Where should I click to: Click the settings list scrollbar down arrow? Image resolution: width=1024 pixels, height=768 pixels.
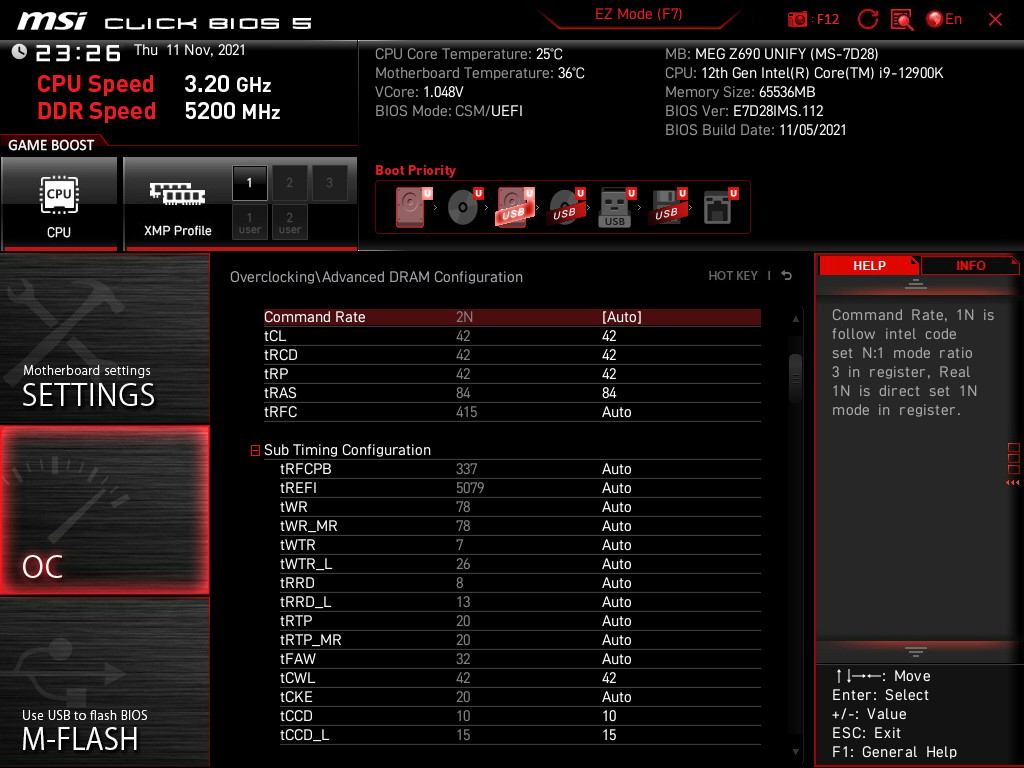[x=795, y=752]
